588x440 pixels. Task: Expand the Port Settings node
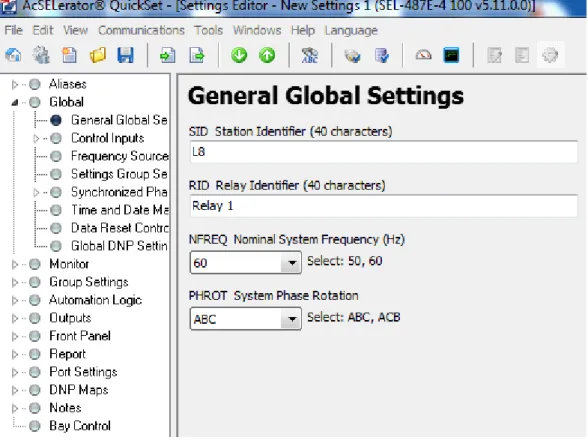15,372
